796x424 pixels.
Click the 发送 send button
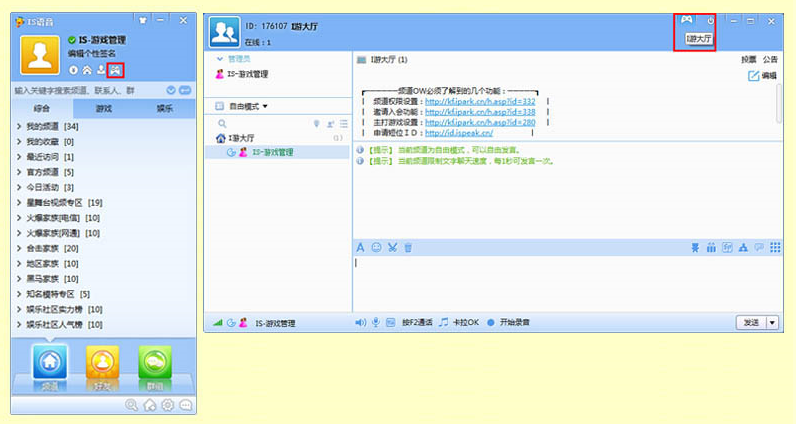pyautogui.click(x=750, y=322)
